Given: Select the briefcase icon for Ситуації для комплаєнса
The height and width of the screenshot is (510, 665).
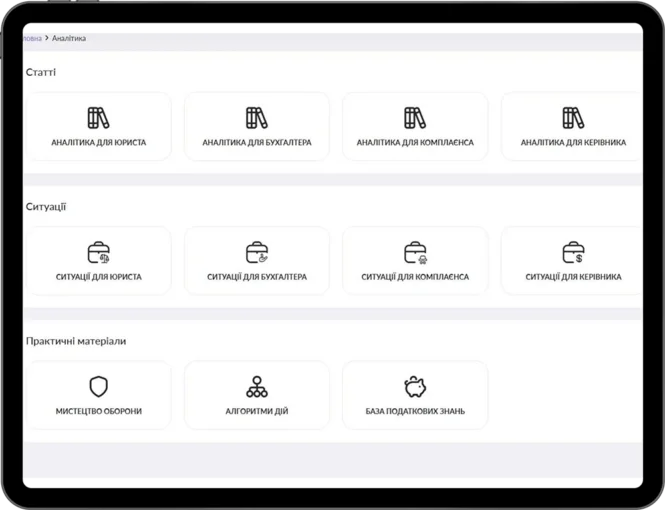Looking at the screenshot, I should (x=415, y=253).
